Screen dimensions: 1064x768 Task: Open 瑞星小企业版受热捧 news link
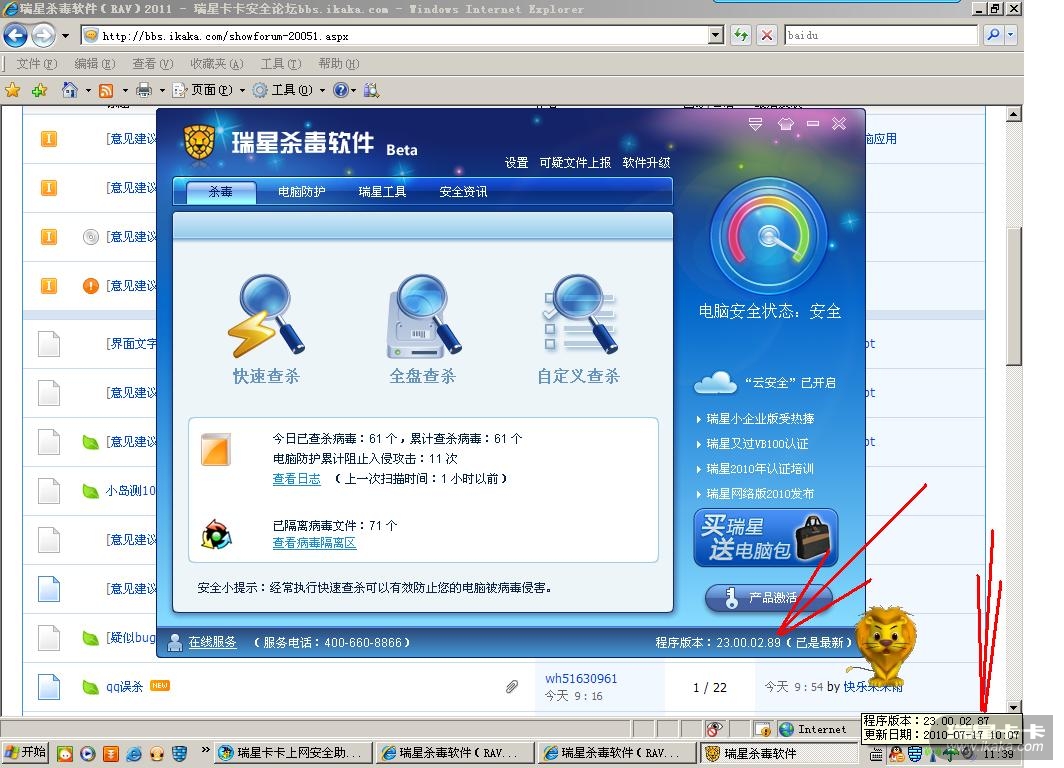[760, 419]
